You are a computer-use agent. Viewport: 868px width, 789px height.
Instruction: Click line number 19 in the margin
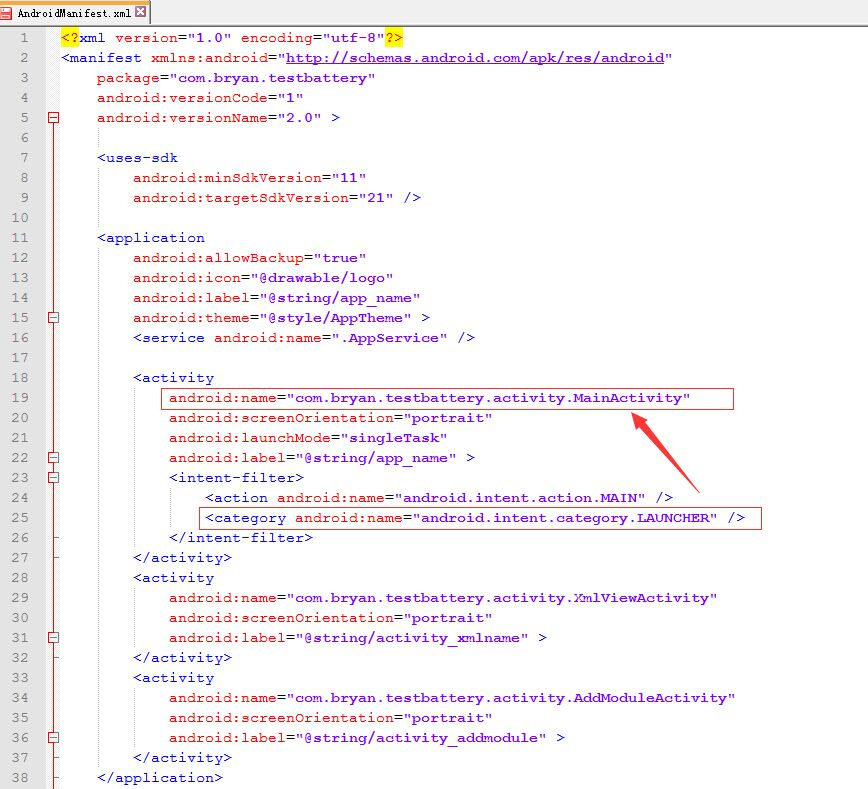click(x=20, y=398)
